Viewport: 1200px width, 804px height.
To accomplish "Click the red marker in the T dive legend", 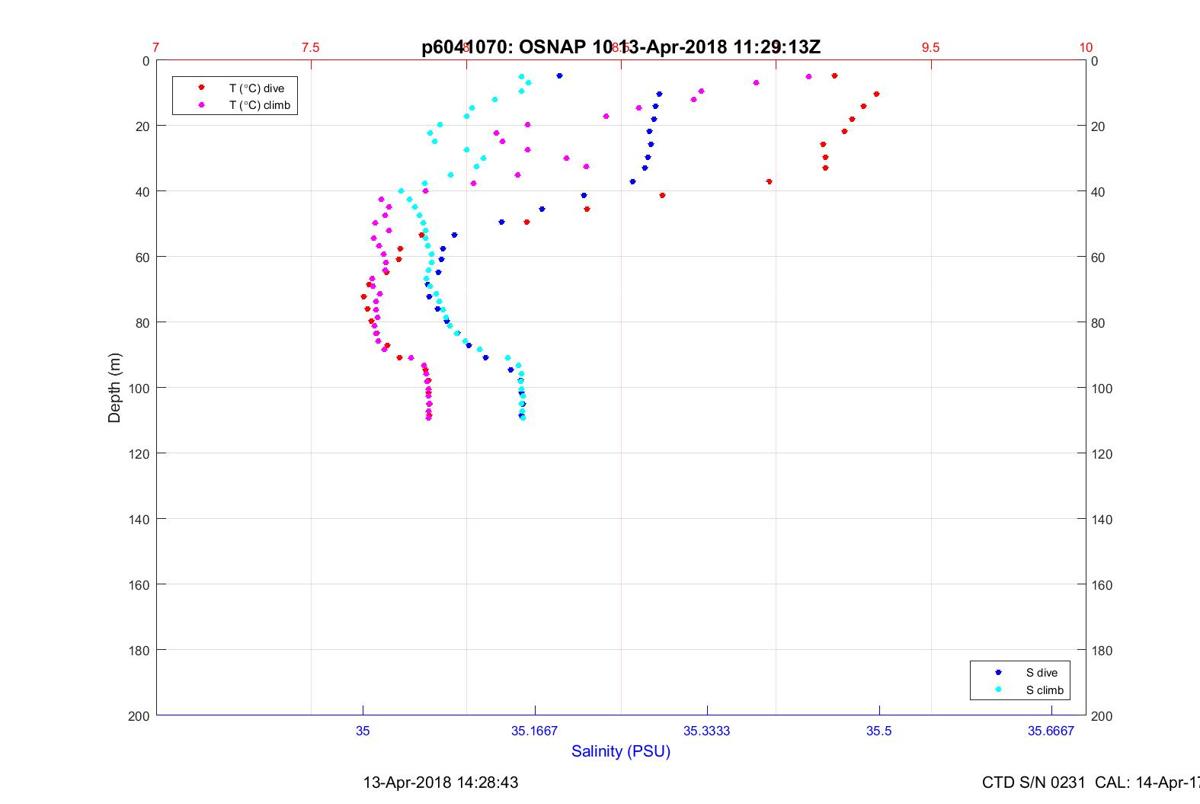I will (201, 88).
